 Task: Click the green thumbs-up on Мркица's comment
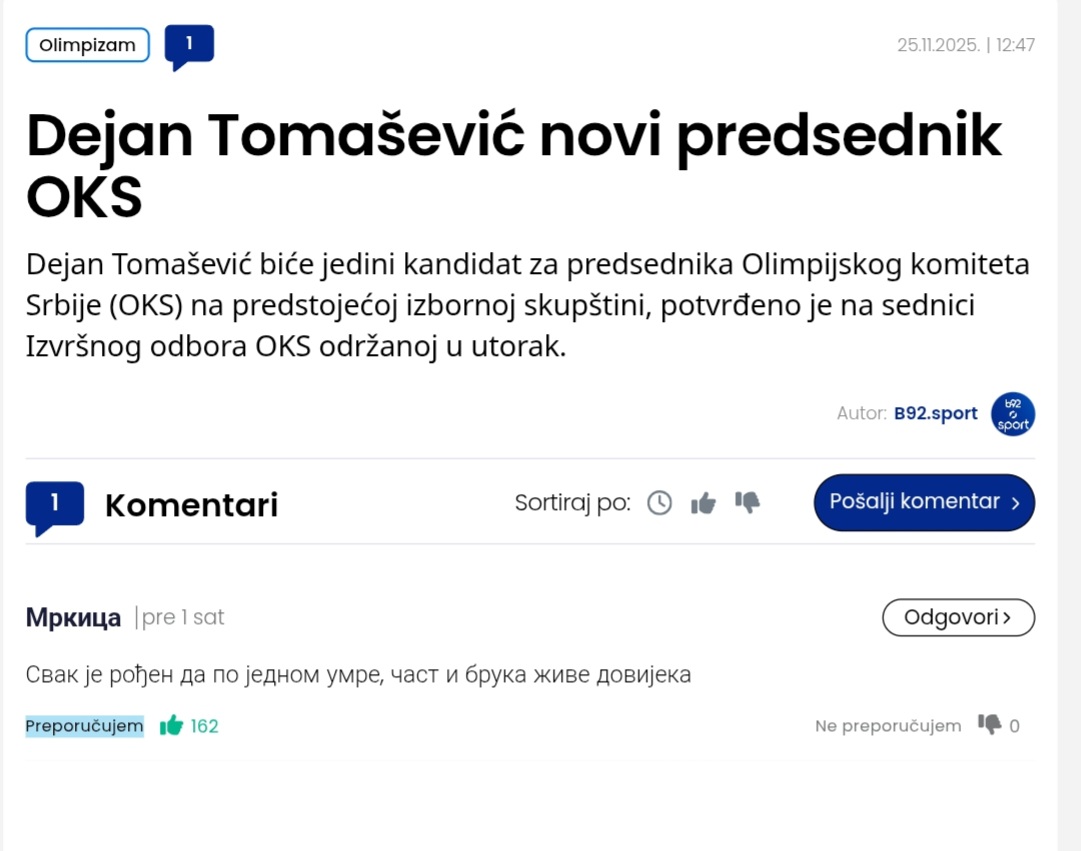tap(172, 726)
